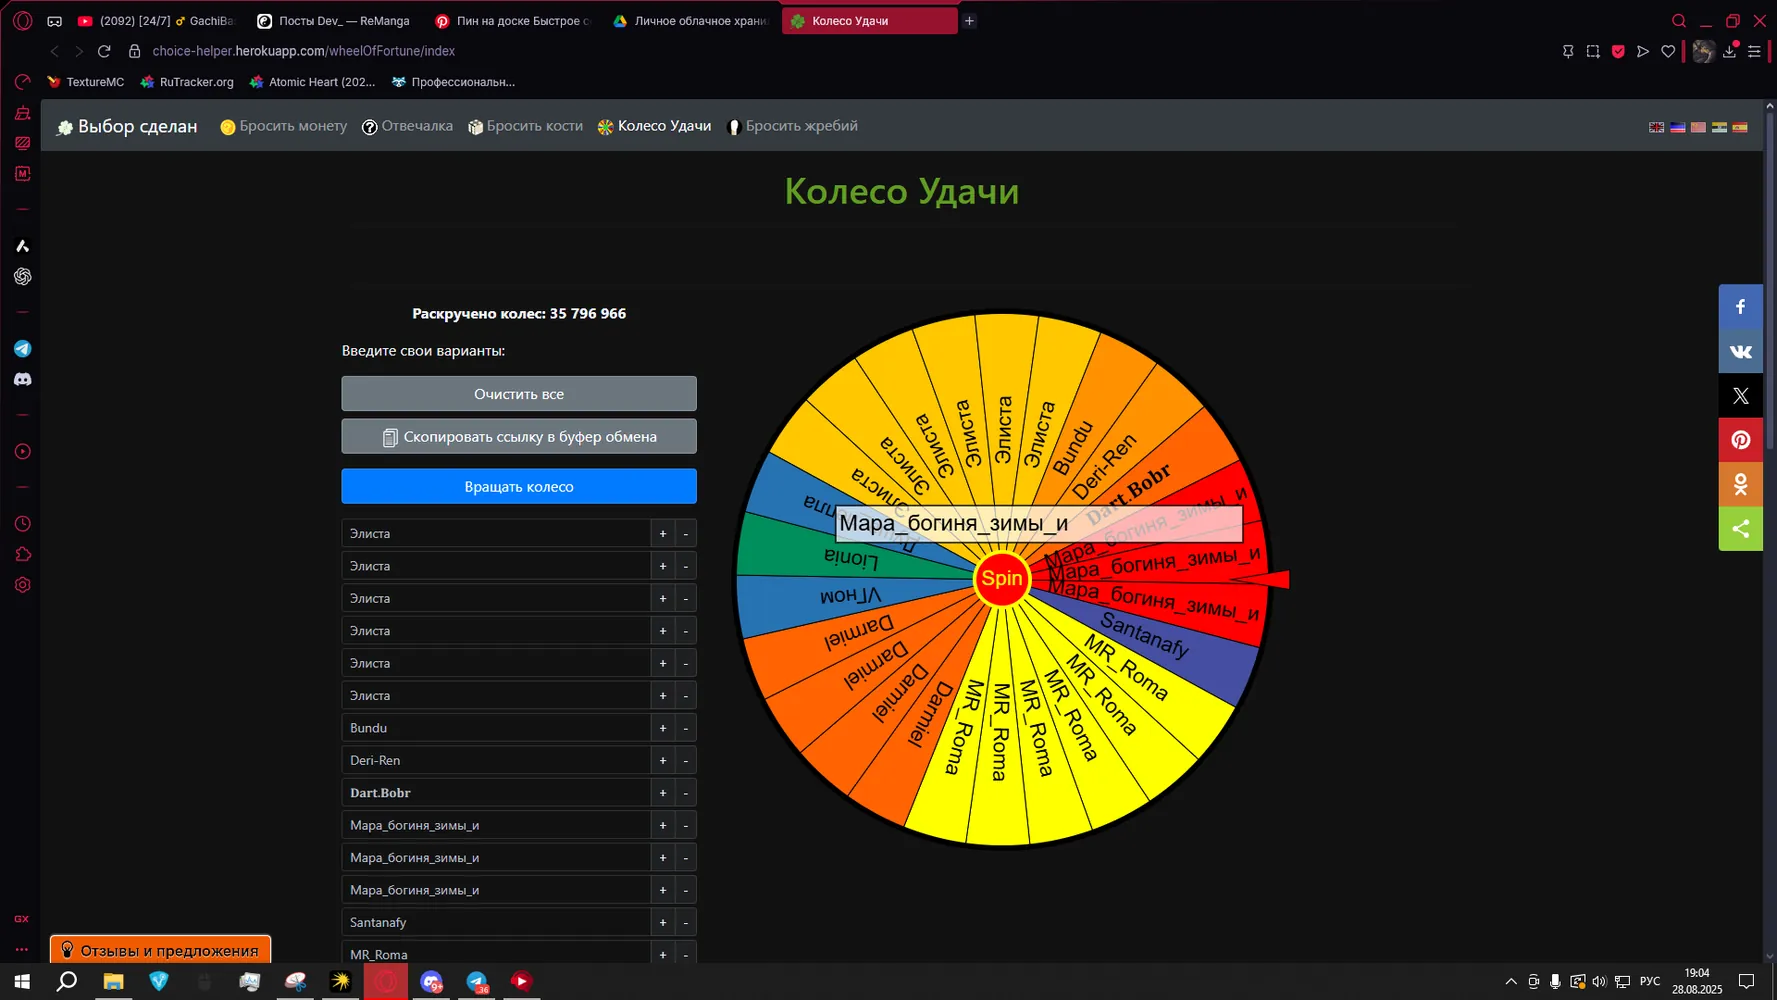Screen dimensions: 1777x1000
Task: Share via the Facebook icon
Action: 1740,307
